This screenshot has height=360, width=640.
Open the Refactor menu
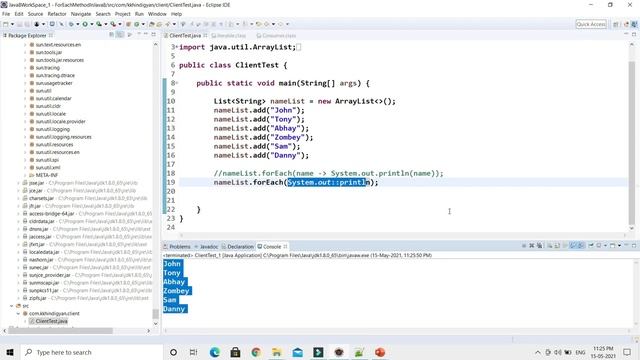click(57, 14)
